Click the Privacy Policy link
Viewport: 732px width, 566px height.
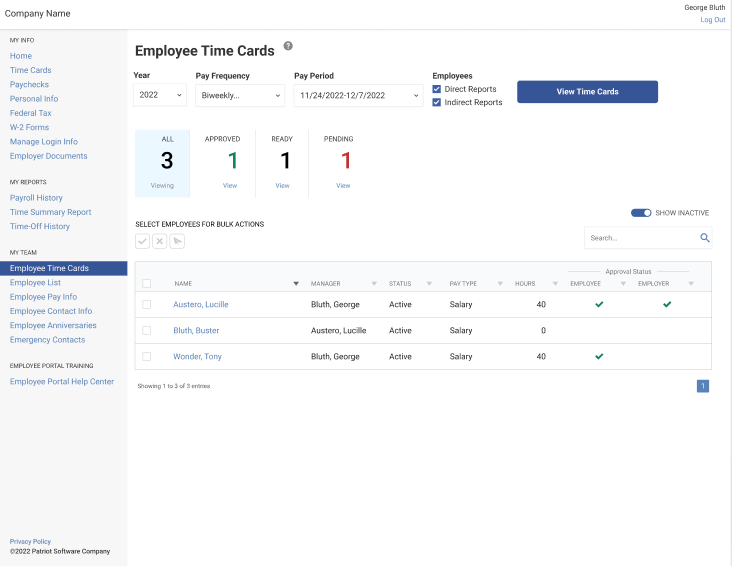[30, 542]
